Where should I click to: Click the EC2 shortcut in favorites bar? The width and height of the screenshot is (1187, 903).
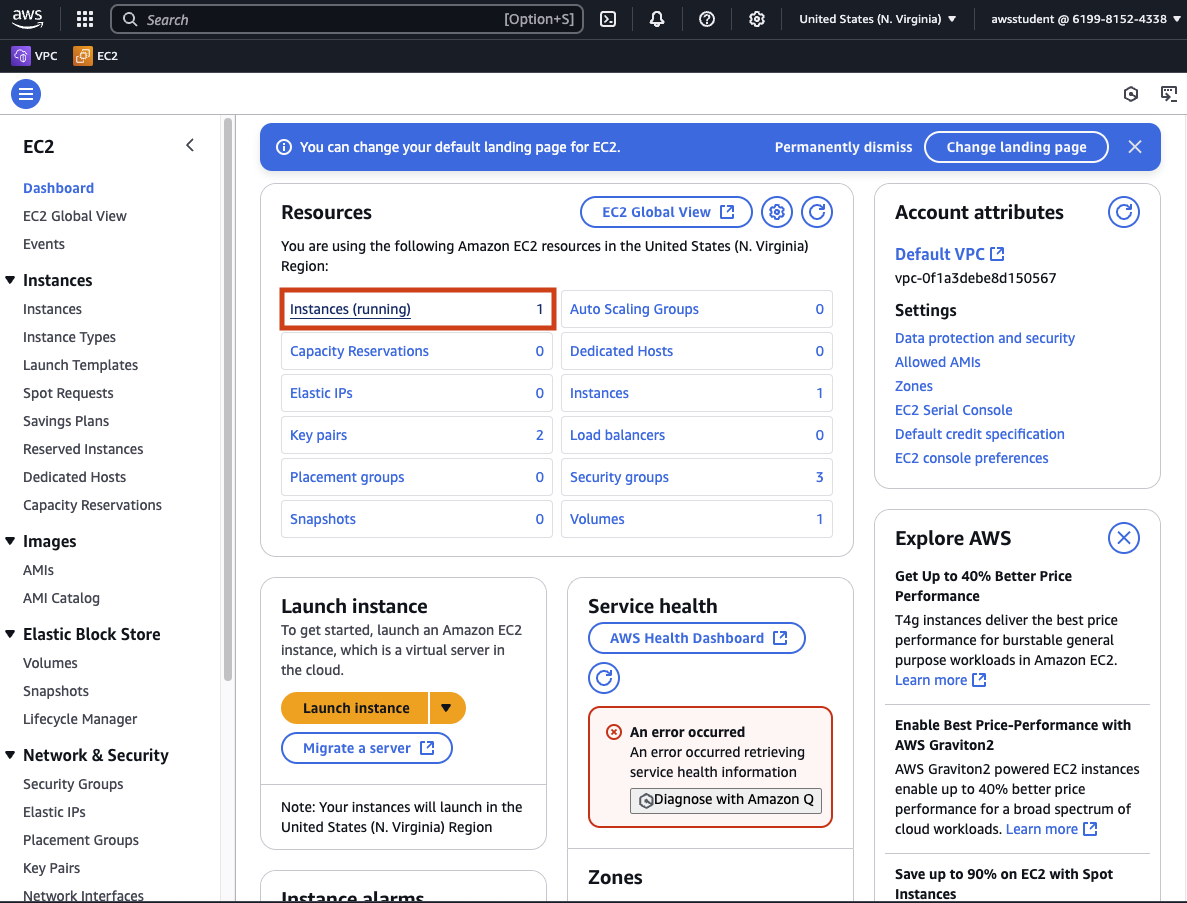96,55
